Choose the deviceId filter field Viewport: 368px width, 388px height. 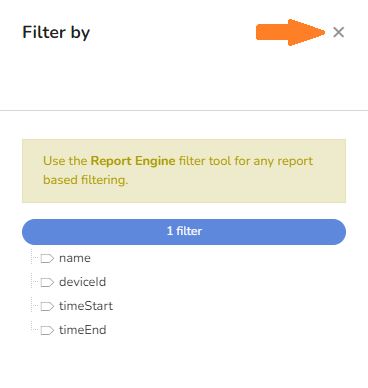point(82,282)
